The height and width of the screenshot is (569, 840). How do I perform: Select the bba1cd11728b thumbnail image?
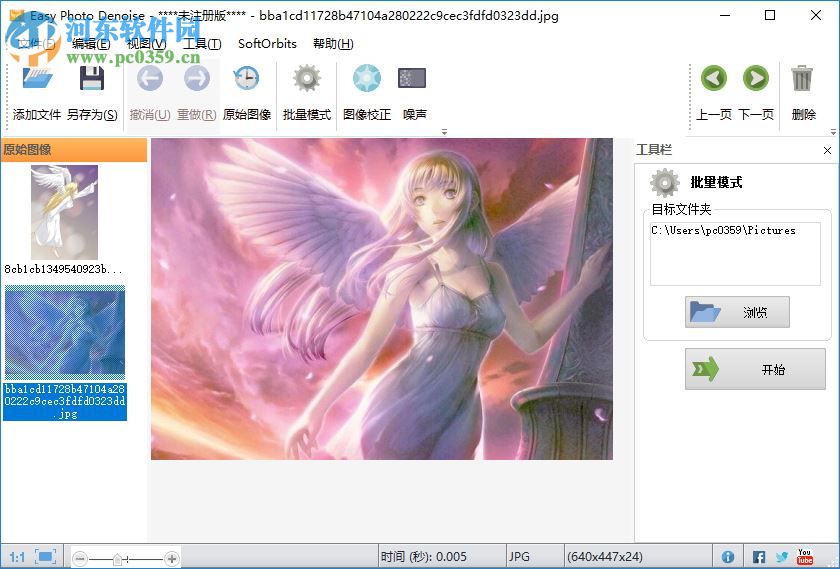65,332
